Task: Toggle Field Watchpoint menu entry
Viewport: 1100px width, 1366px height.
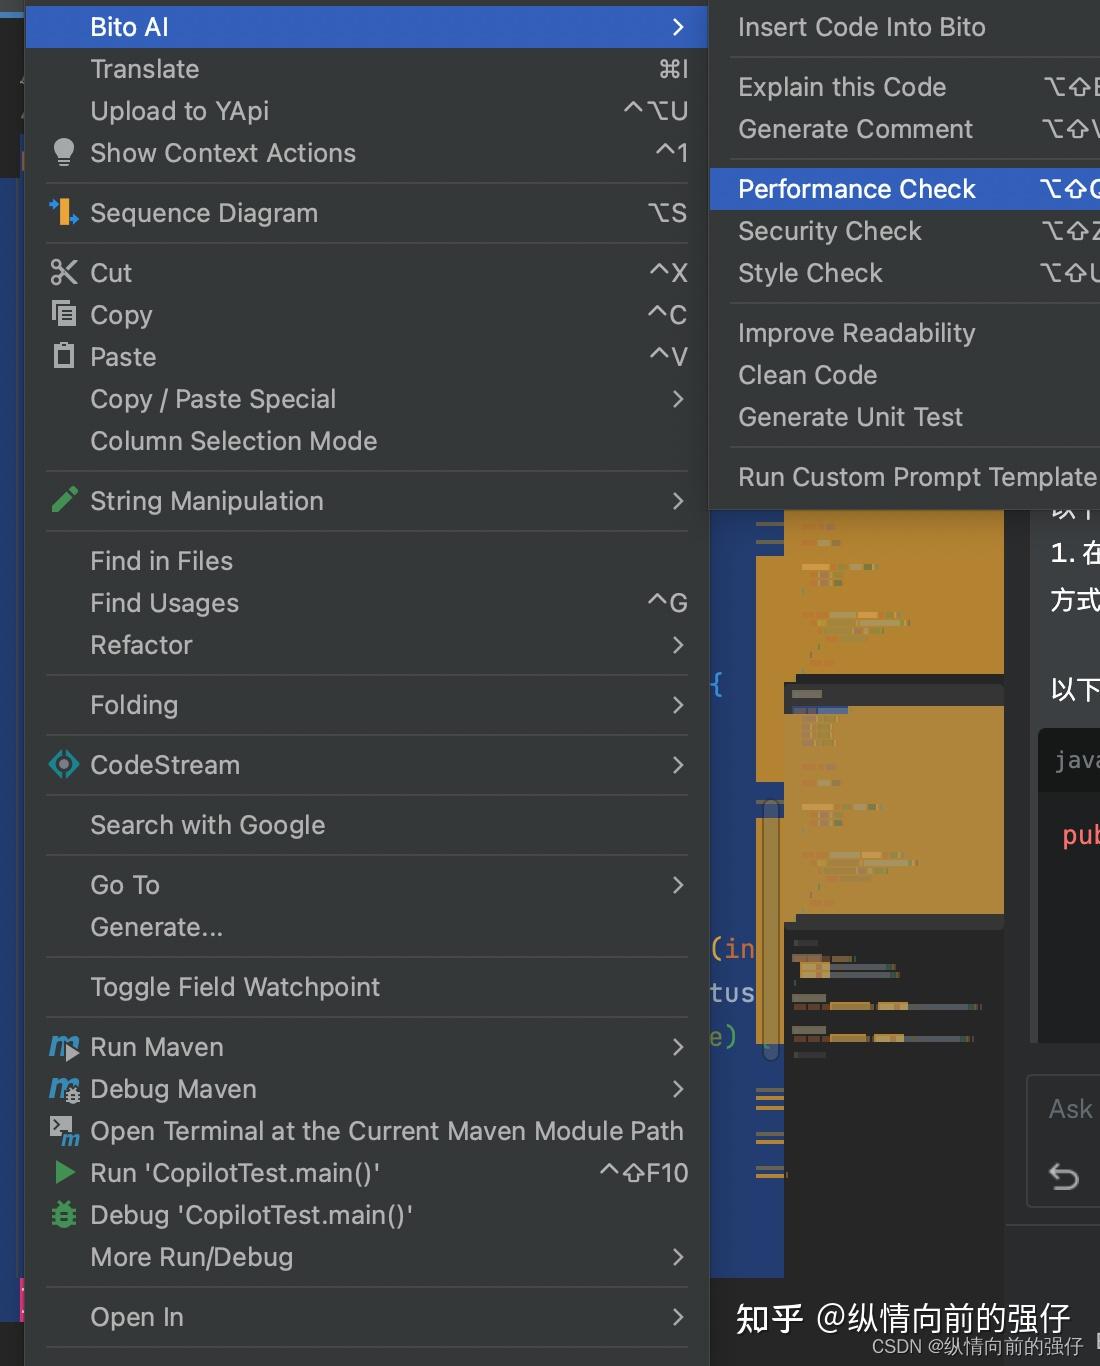Action: point(235,987)
